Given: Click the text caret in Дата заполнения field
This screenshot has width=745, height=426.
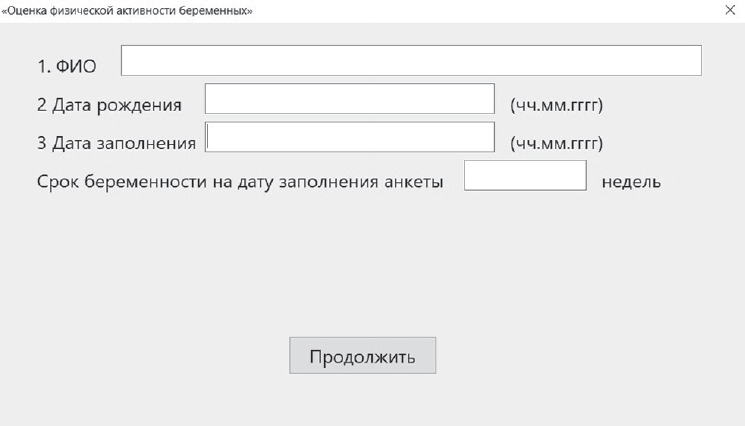Looking at the screenshot, I should 208,137.
